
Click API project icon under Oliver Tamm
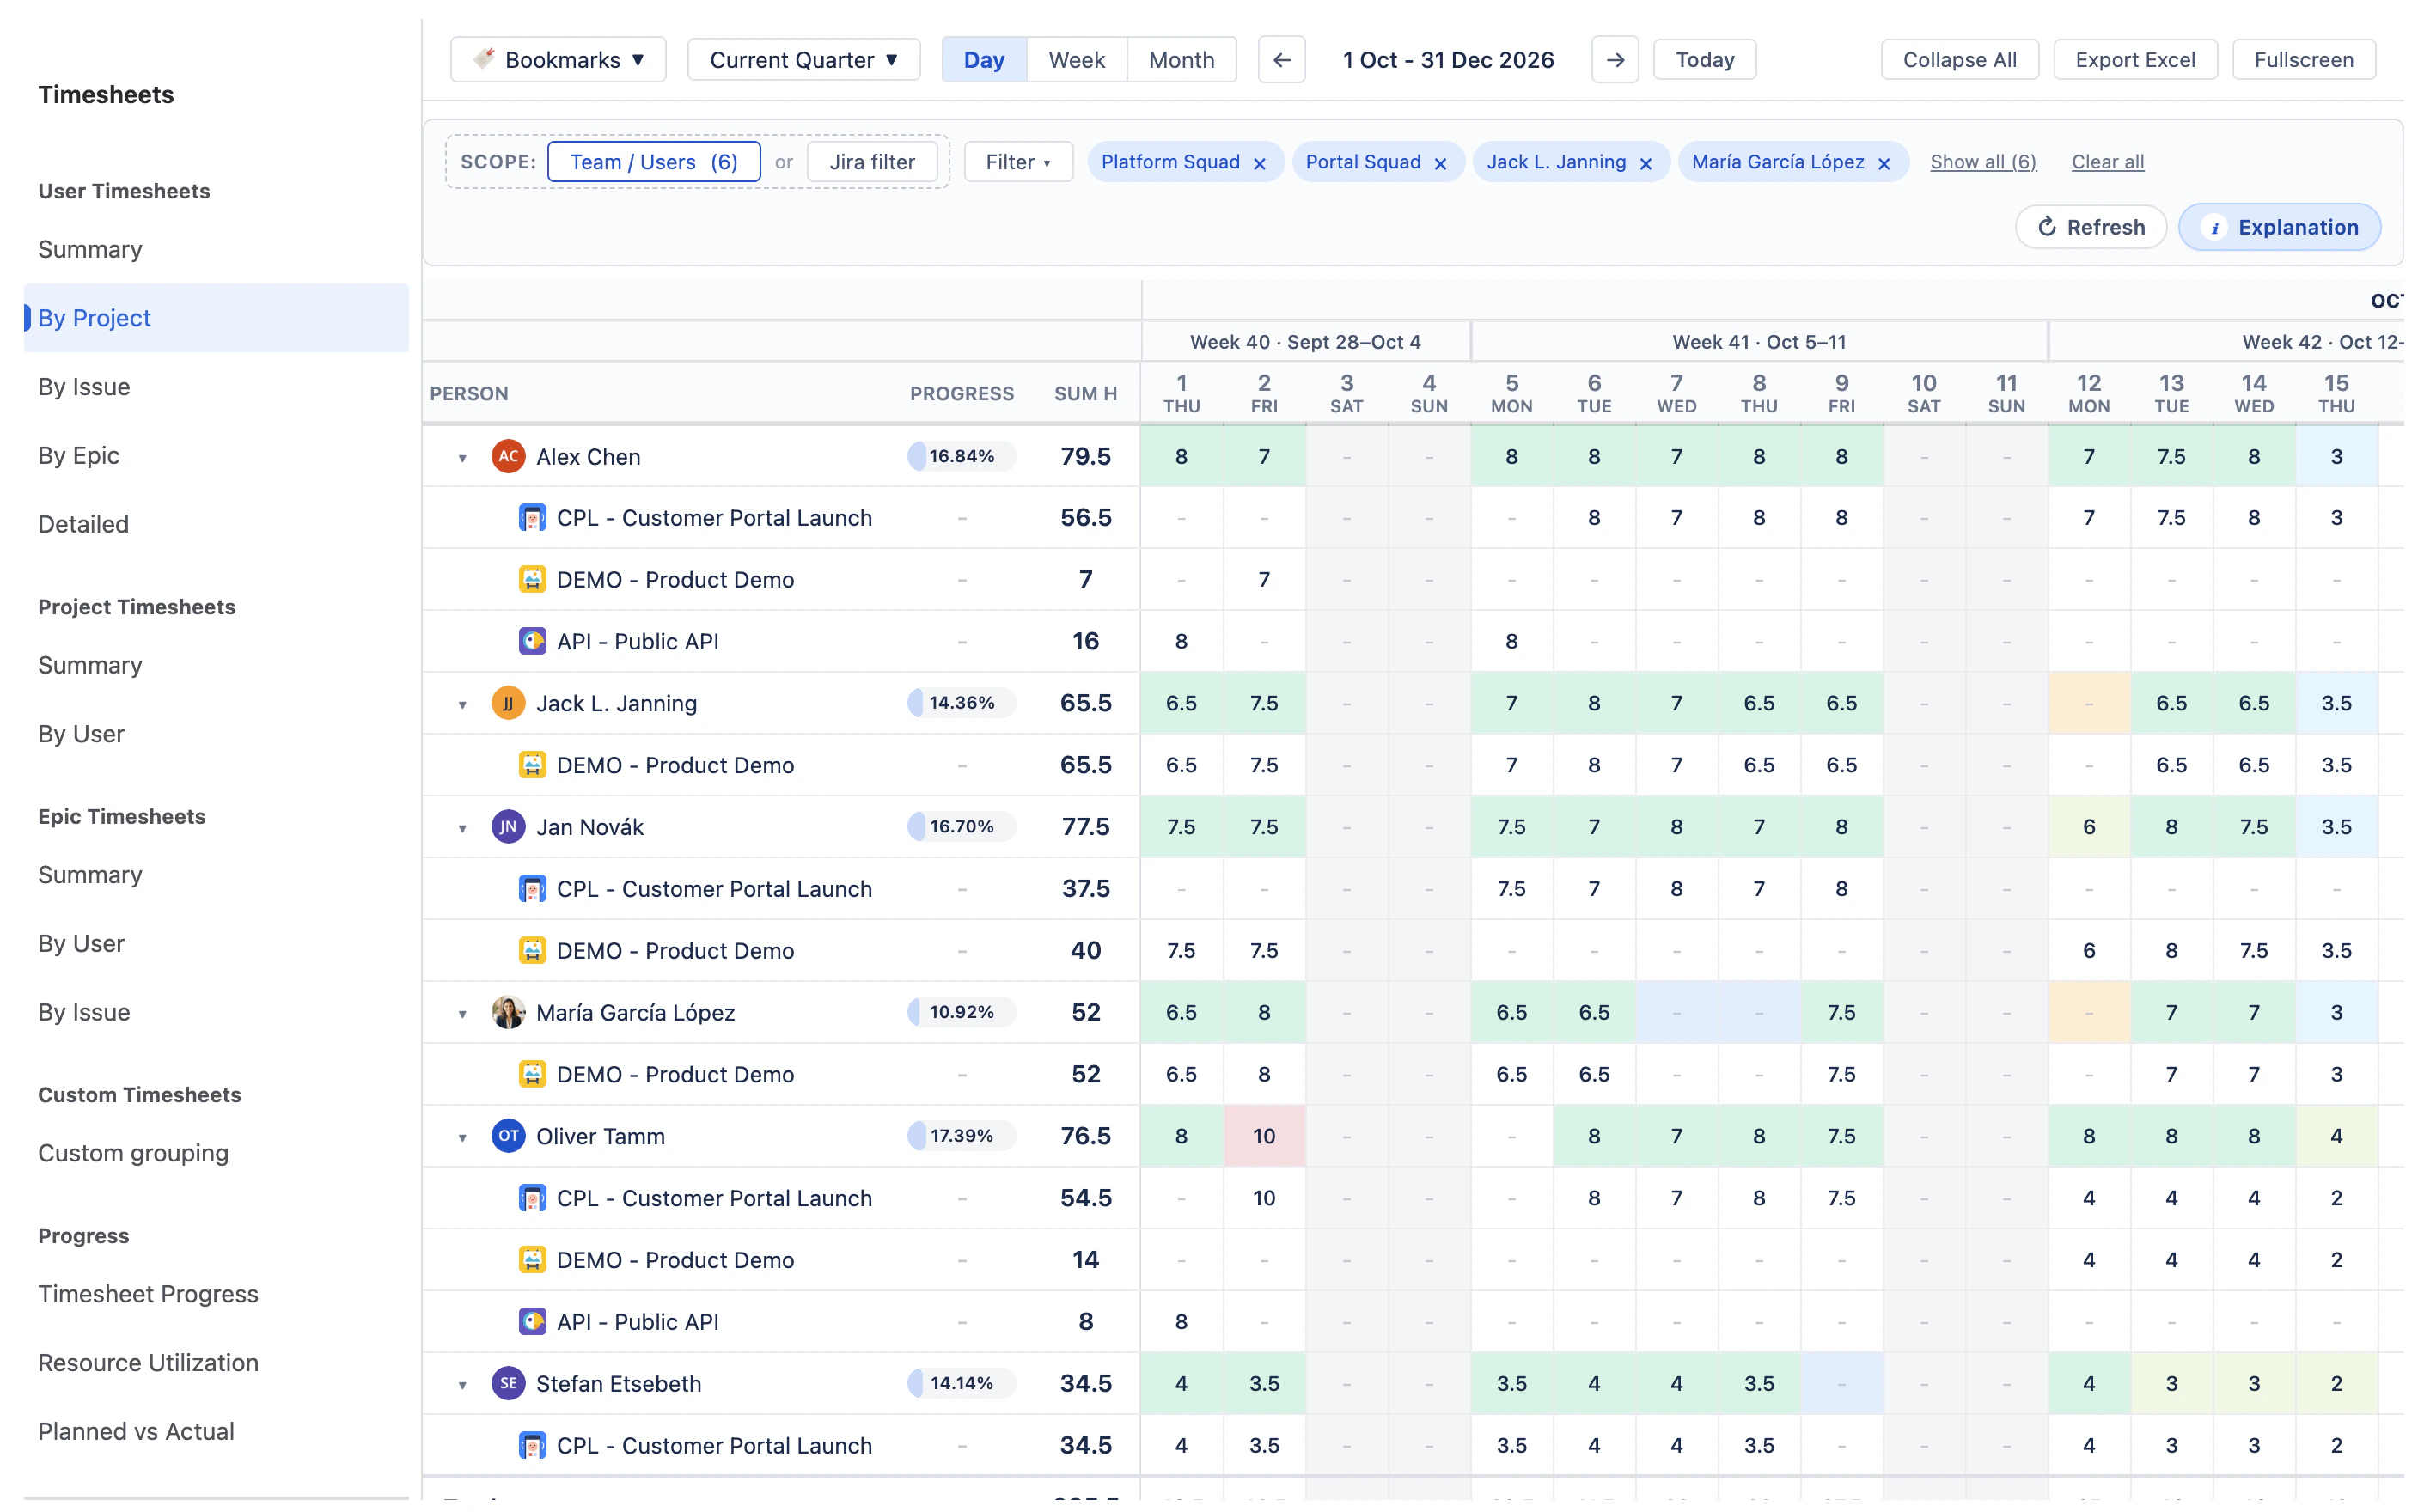click(532, 1321)
